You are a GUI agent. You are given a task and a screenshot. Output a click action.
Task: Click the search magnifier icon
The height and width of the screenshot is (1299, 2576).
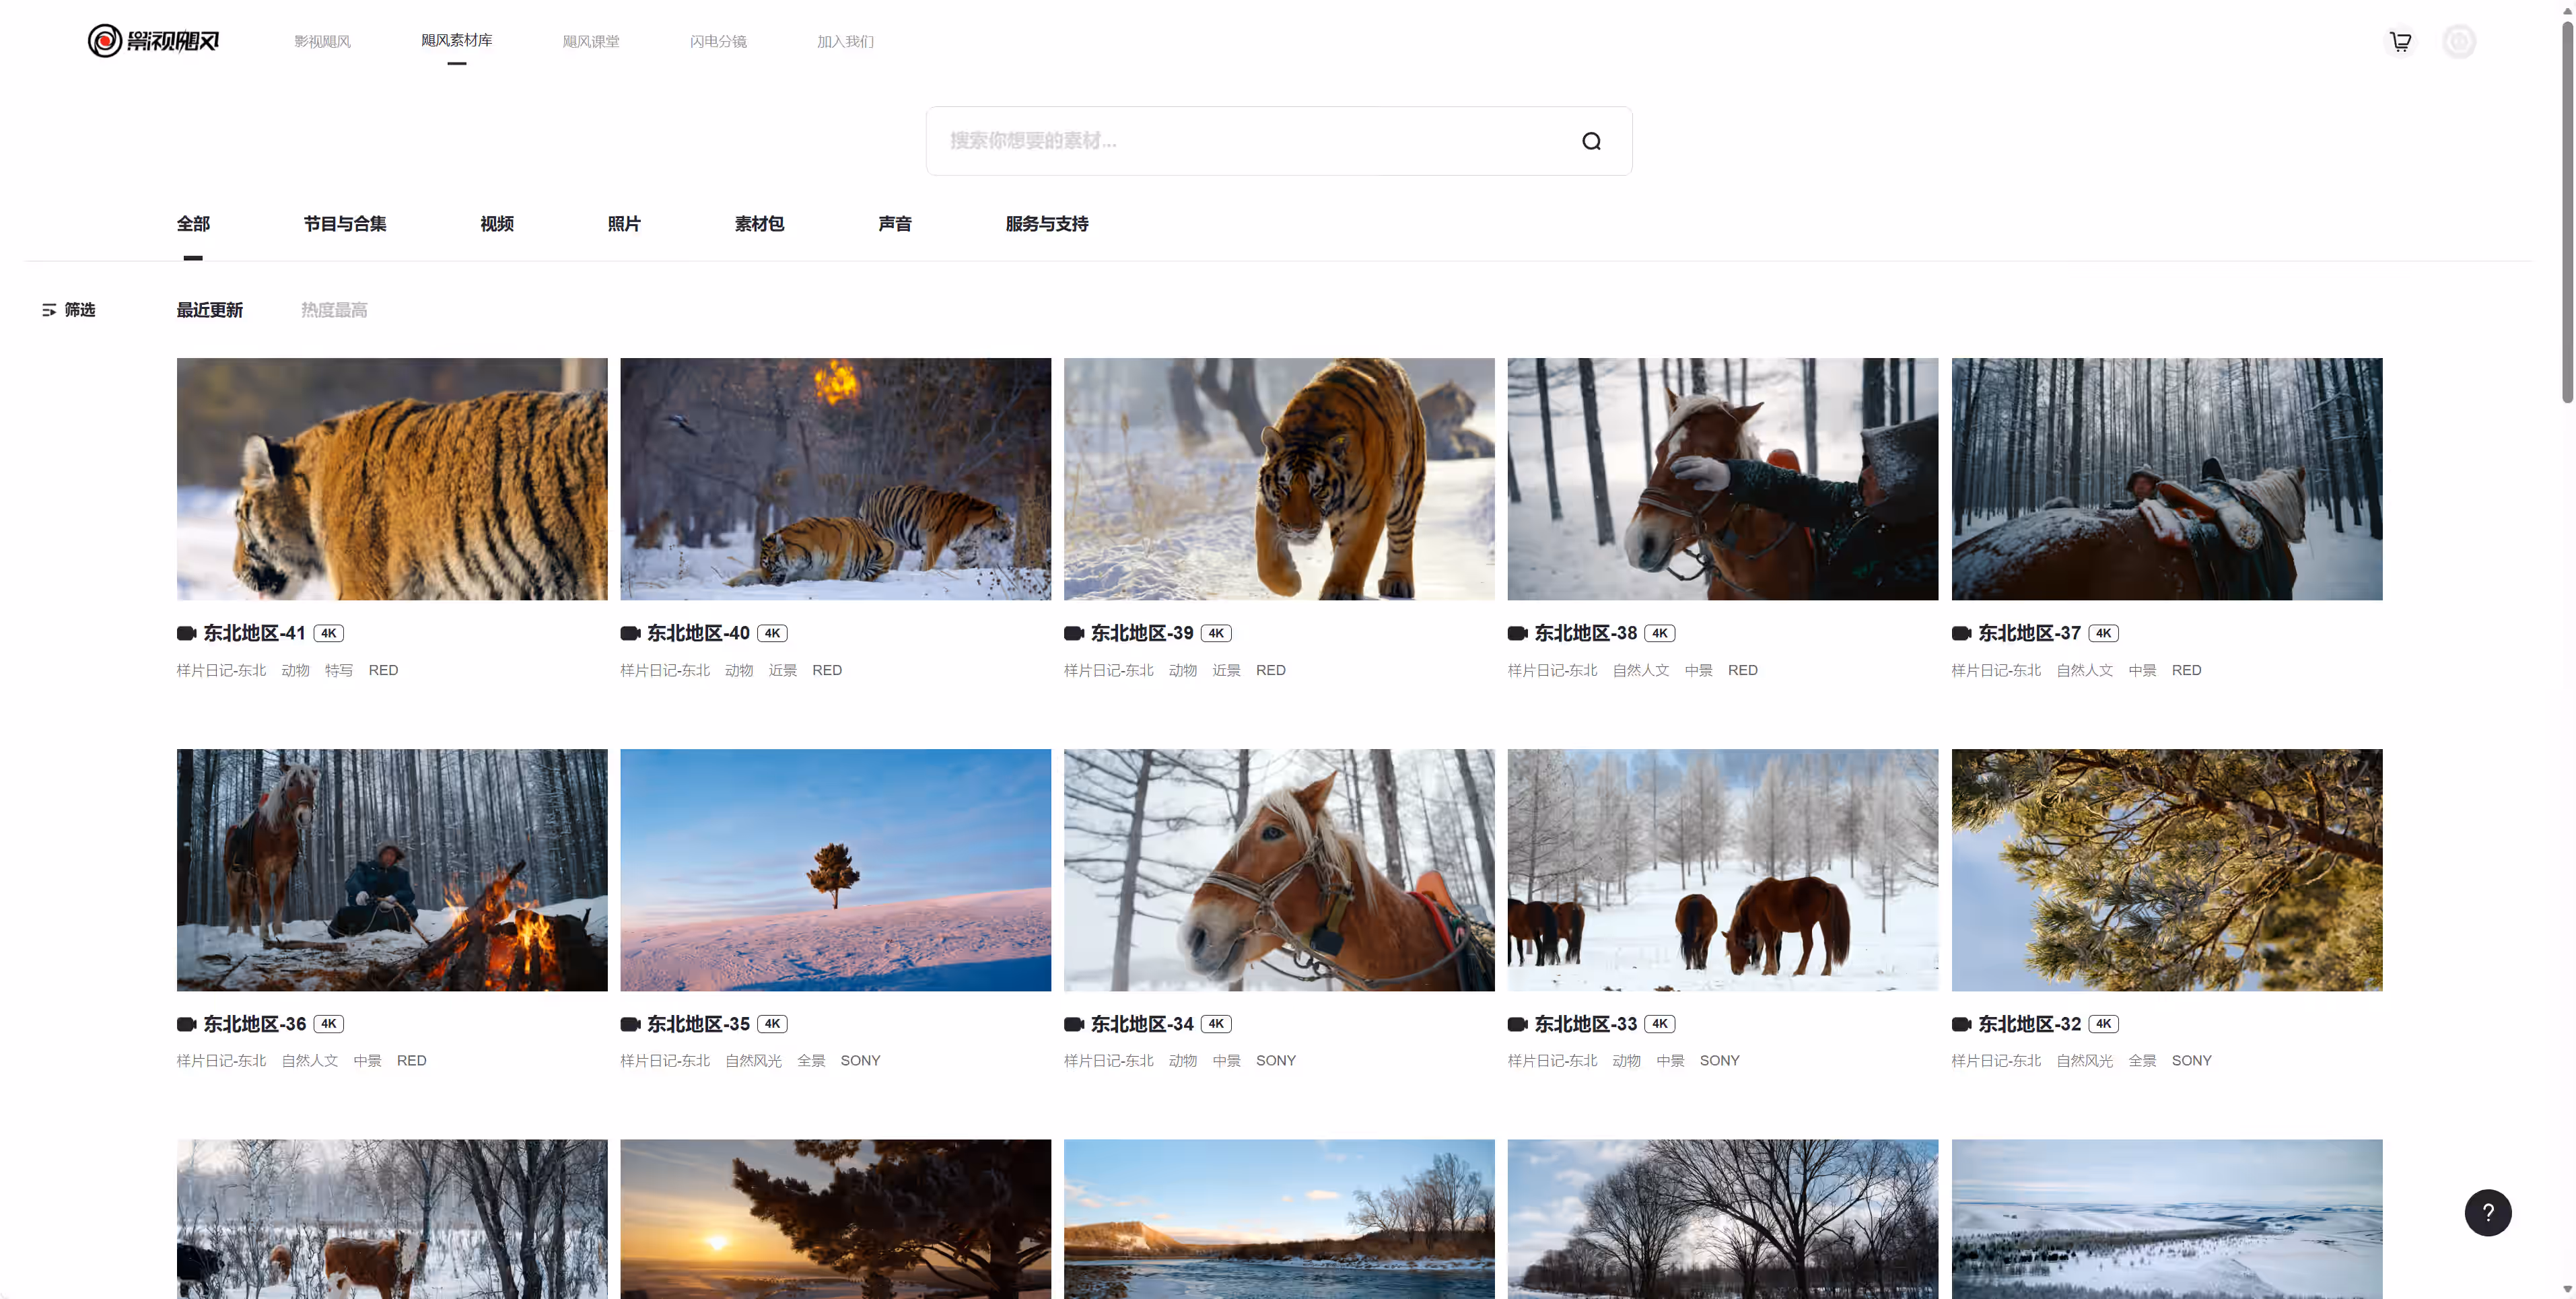click(x=1591, y=141)
